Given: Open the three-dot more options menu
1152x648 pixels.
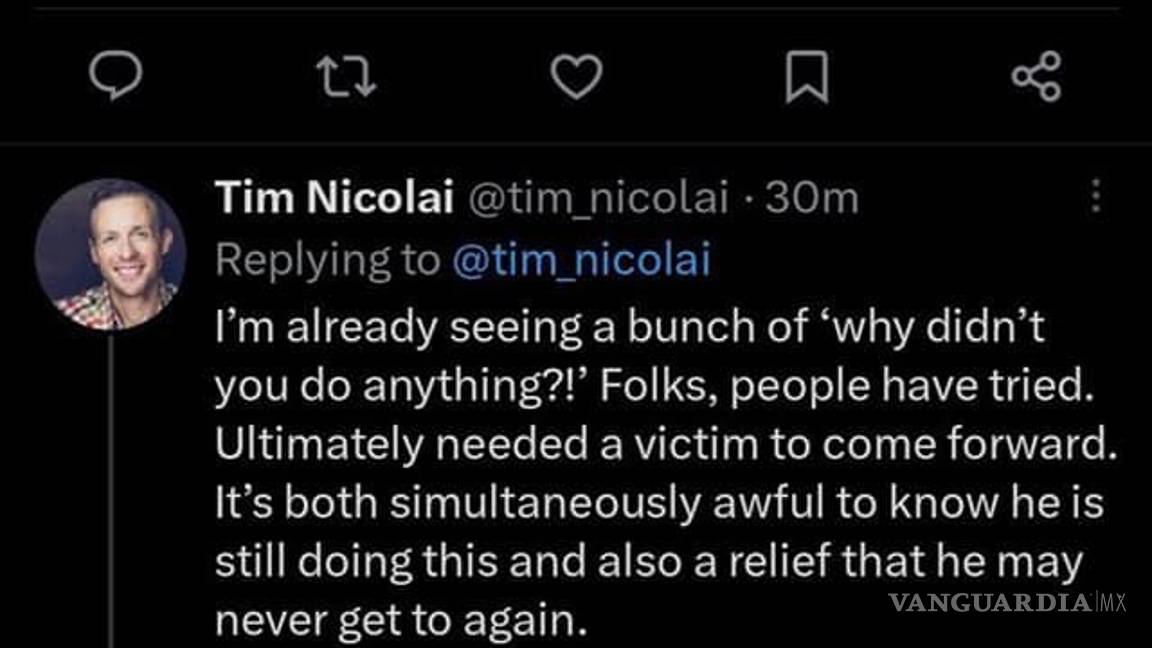Looking at the screenshot, I should point(1096,197).
